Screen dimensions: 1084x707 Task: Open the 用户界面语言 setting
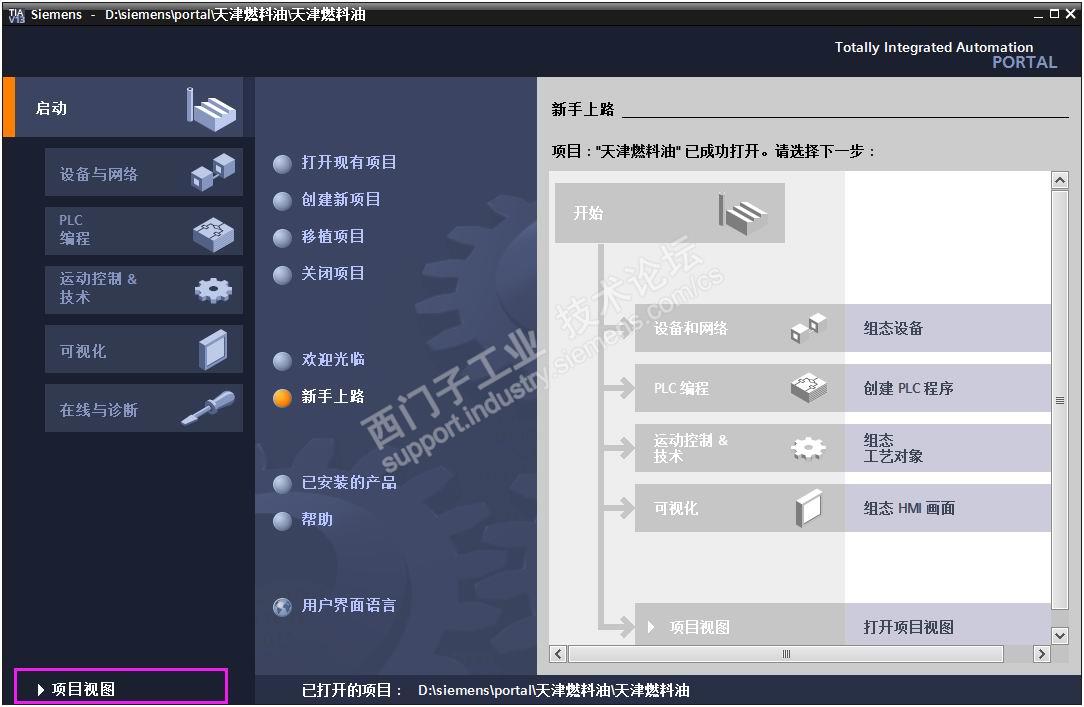[348, 605]
